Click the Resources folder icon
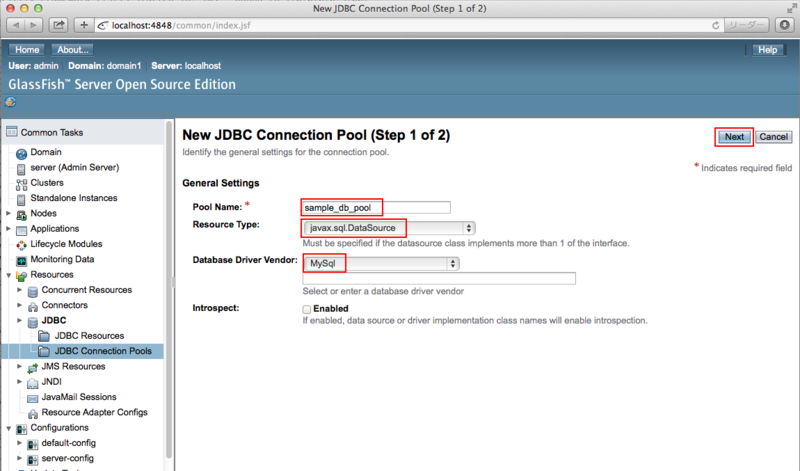The image size is (800, 471). (21, 276)
